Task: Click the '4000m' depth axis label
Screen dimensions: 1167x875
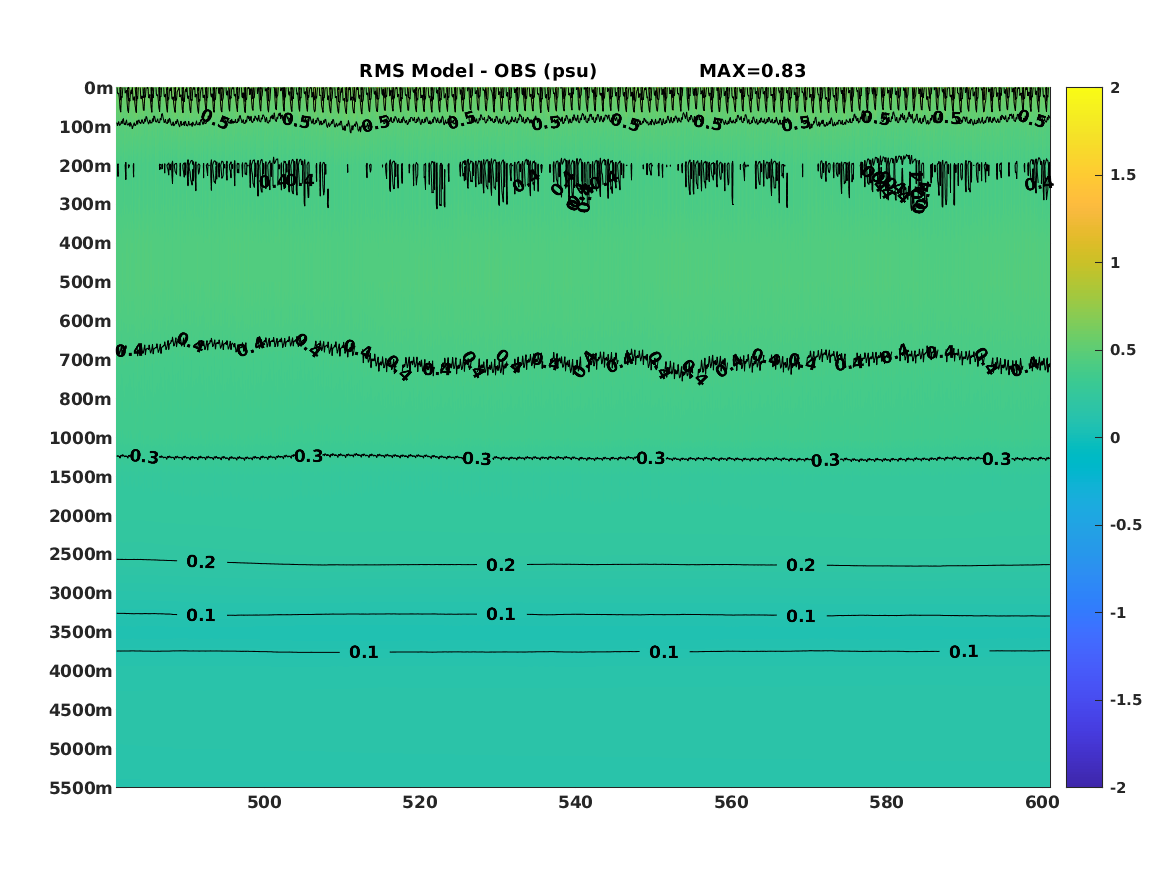Action: (x=81, y=671)
